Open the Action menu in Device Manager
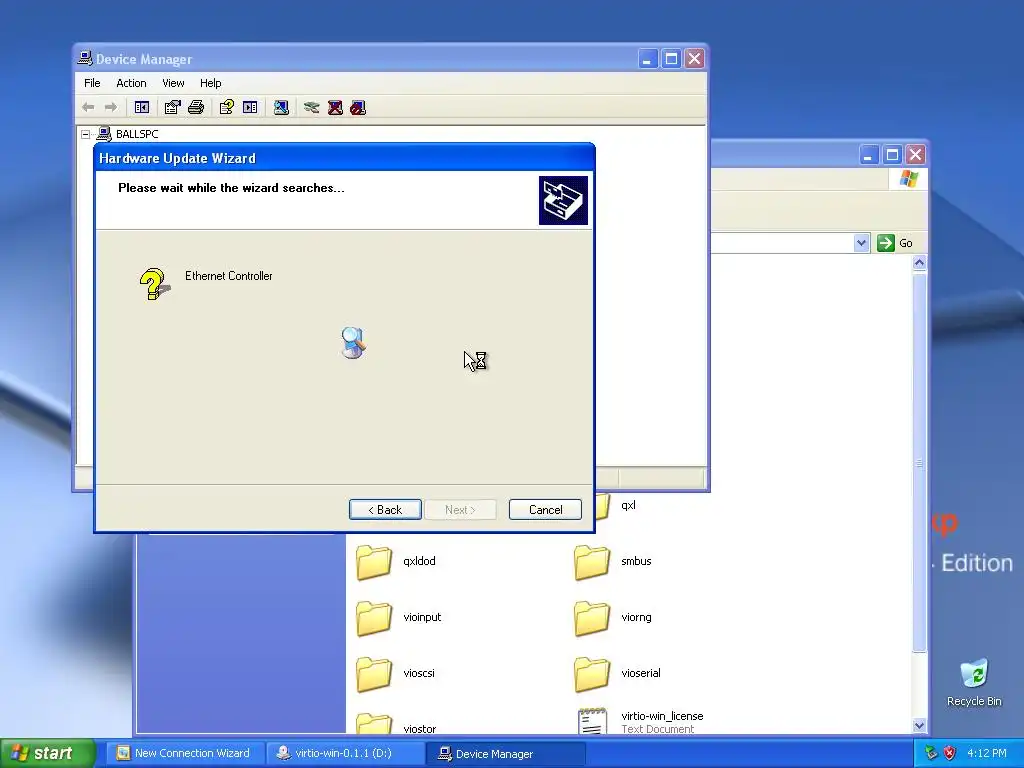This screenshot has height=768, width=1024. click(131, 83)
